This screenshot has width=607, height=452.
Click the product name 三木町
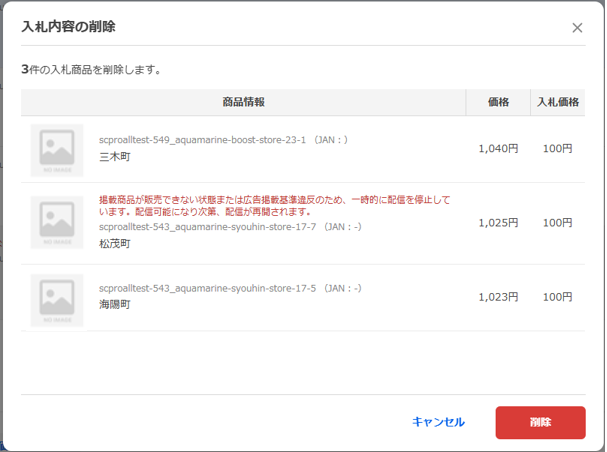point(114,157)
